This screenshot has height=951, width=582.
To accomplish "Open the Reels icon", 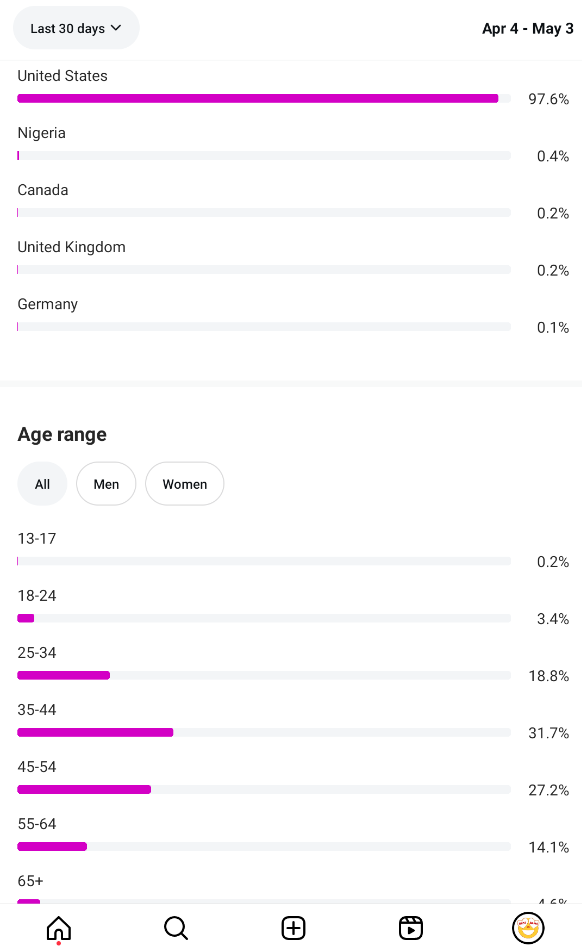I will [x=410, y=928].
